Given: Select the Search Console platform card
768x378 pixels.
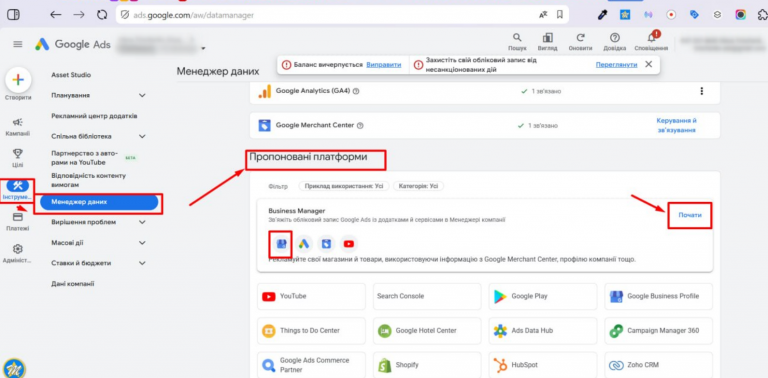Looking at the screenshot, I should pyautogui.click(x=427, y=296).
